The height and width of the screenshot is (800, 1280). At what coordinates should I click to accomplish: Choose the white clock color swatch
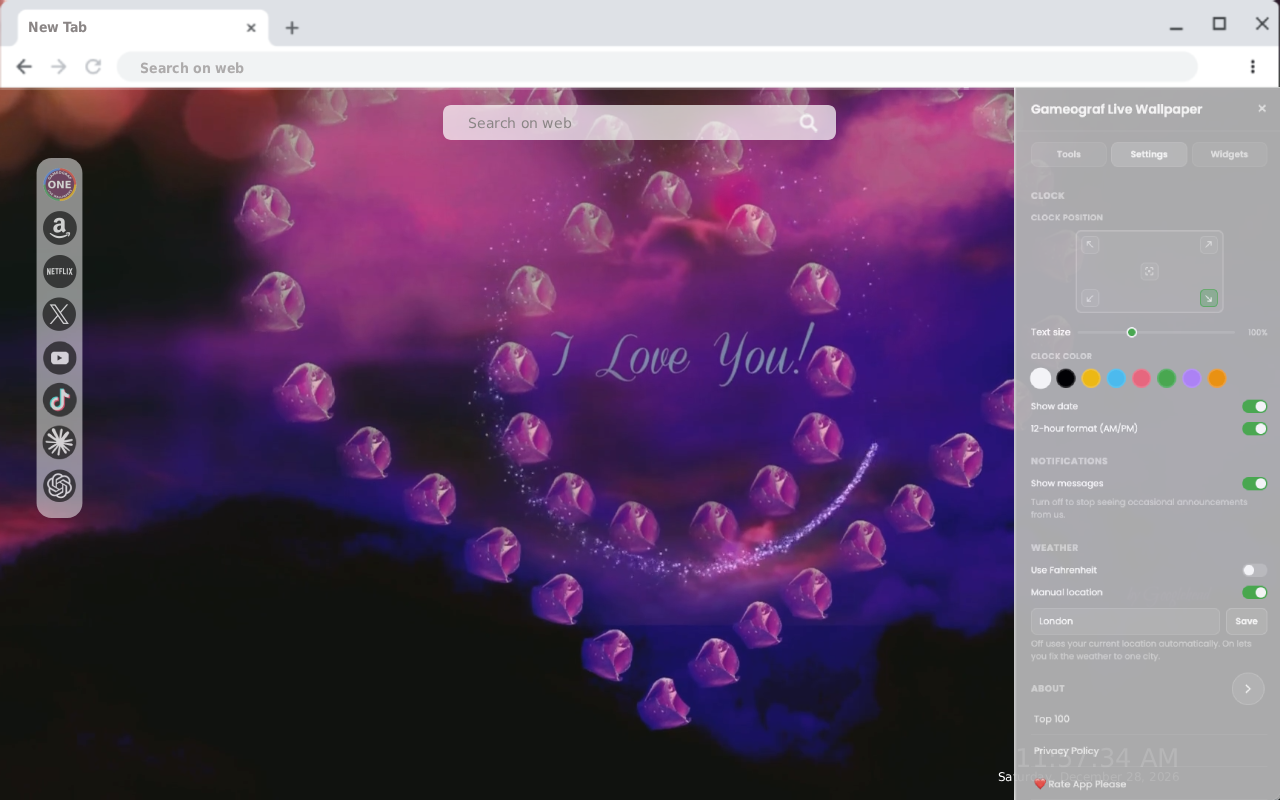tap(1041, 378)
